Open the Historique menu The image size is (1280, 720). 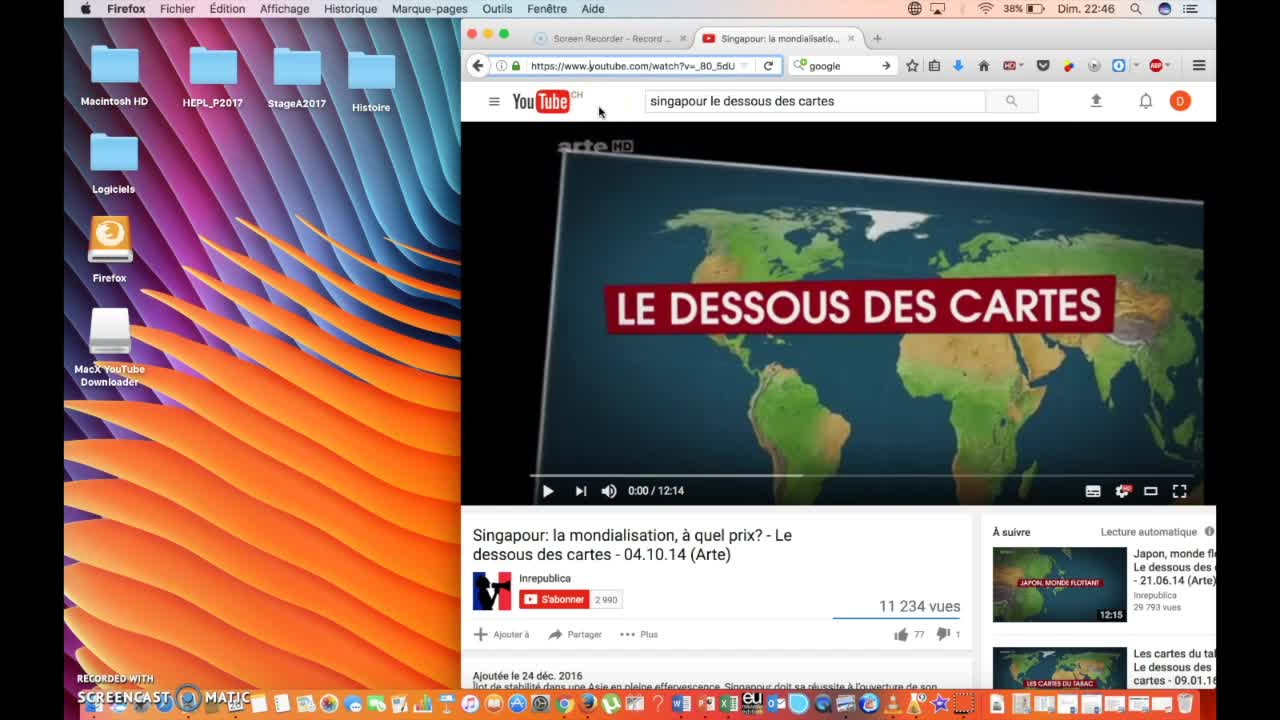pyautogui.click(x=350, y=9)
